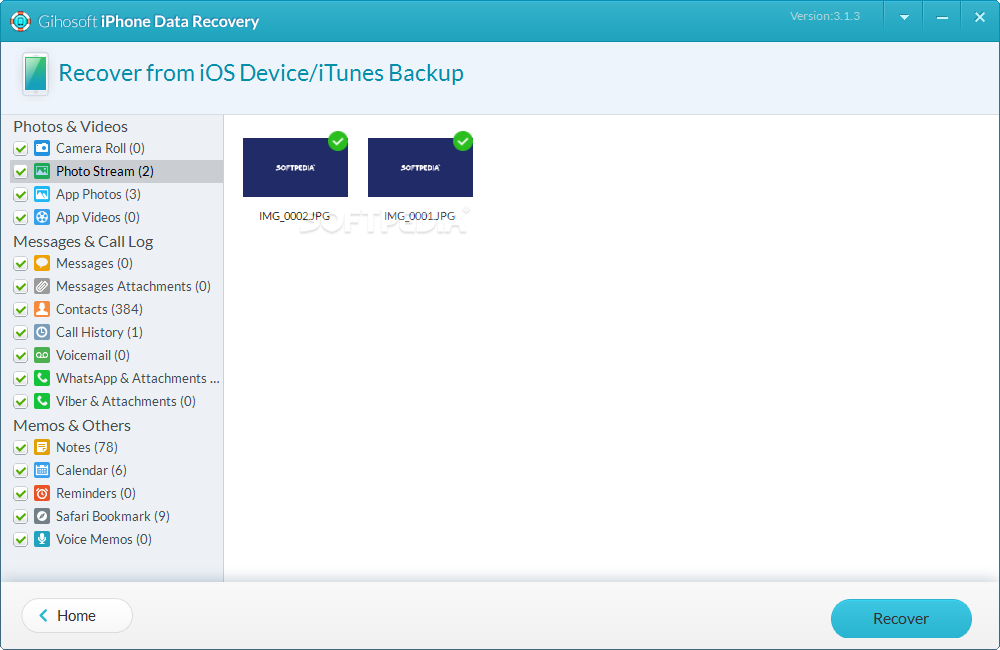Uncheck the Messages Attachments checkbox
The height and width of the screenshot is (650, 1000).
pyautogui.click(x=20, y=286)
